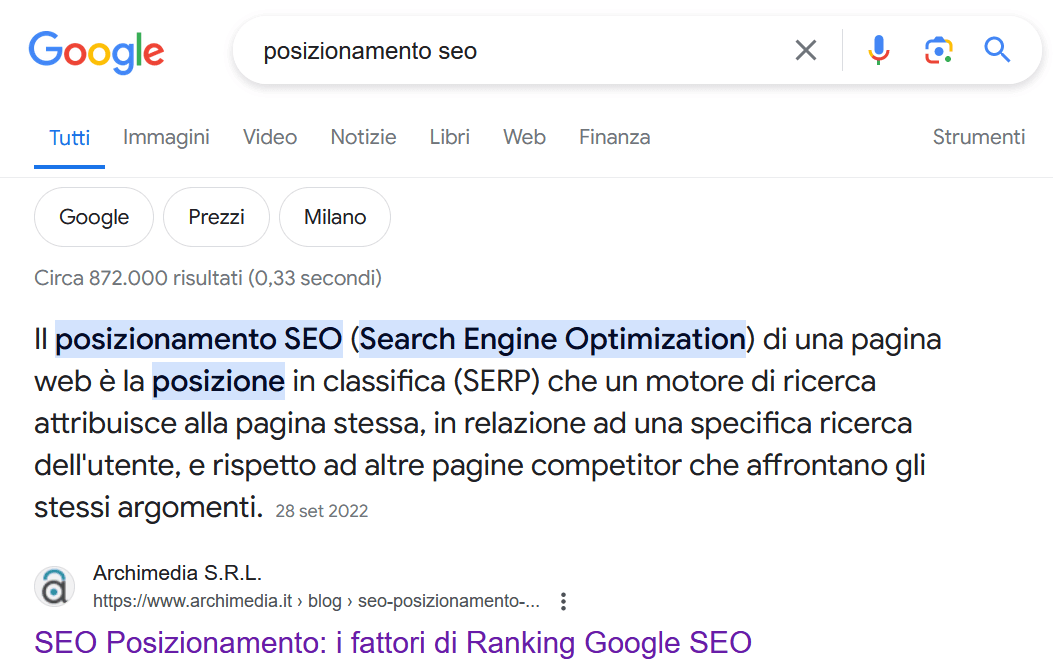The width and height of the screenshot is (1053, 670).
Task: Apply the Google filter chip
Action: click(93, 216)
